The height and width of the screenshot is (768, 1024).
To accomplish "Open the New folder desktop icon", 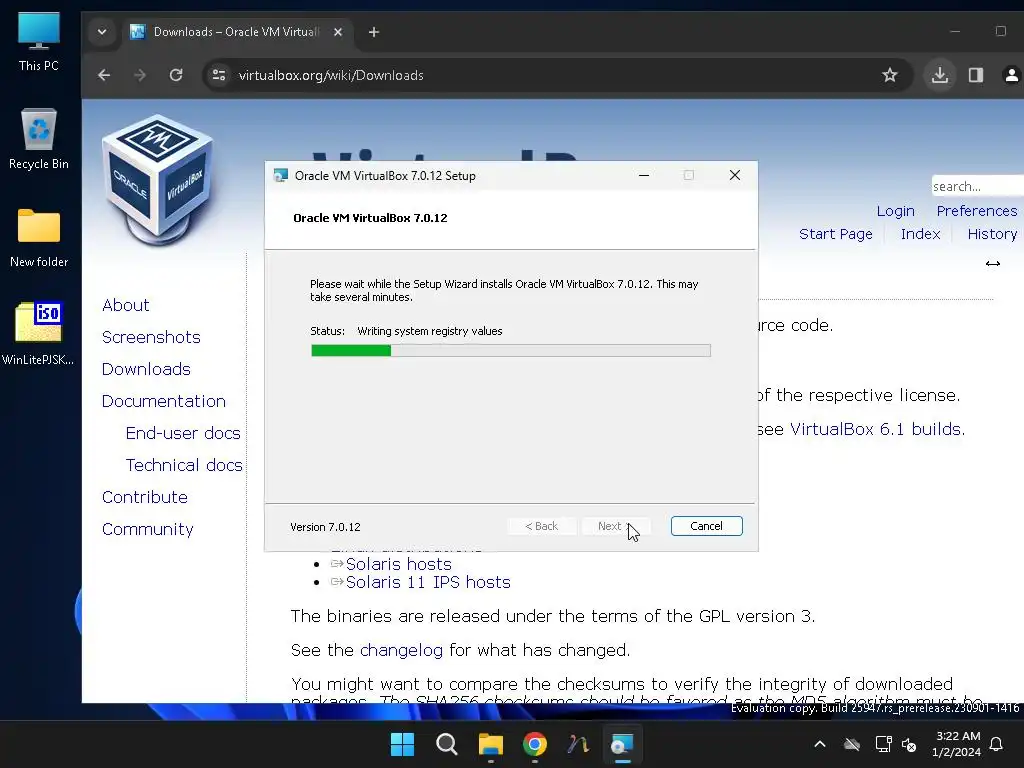I will point(39,238).
